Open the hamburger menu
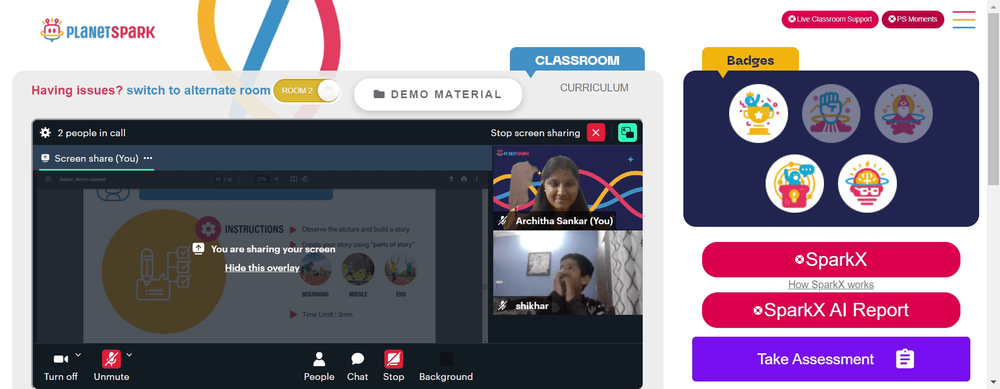 coord(964,19)
